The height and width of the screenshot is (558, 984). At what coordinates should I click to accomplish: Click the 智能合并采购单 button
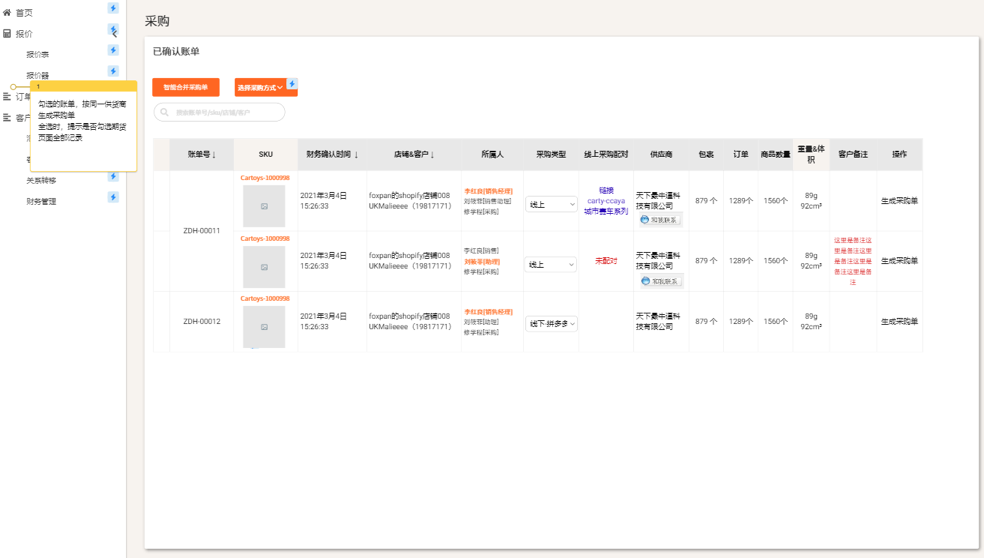pyautogui.click(x=186, y=88)
